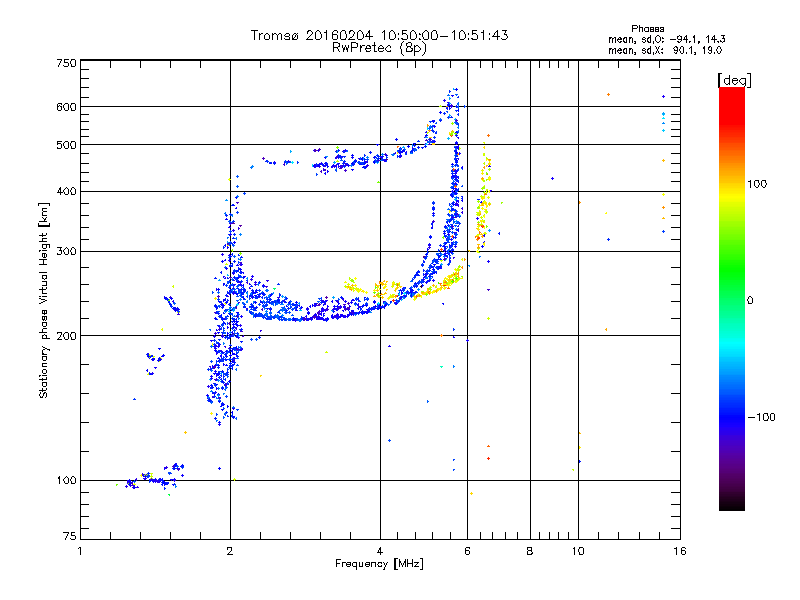Click the blue E-layer echo cluster near 100 km
This screenshot has width=800, height=600.
(154, 477)
